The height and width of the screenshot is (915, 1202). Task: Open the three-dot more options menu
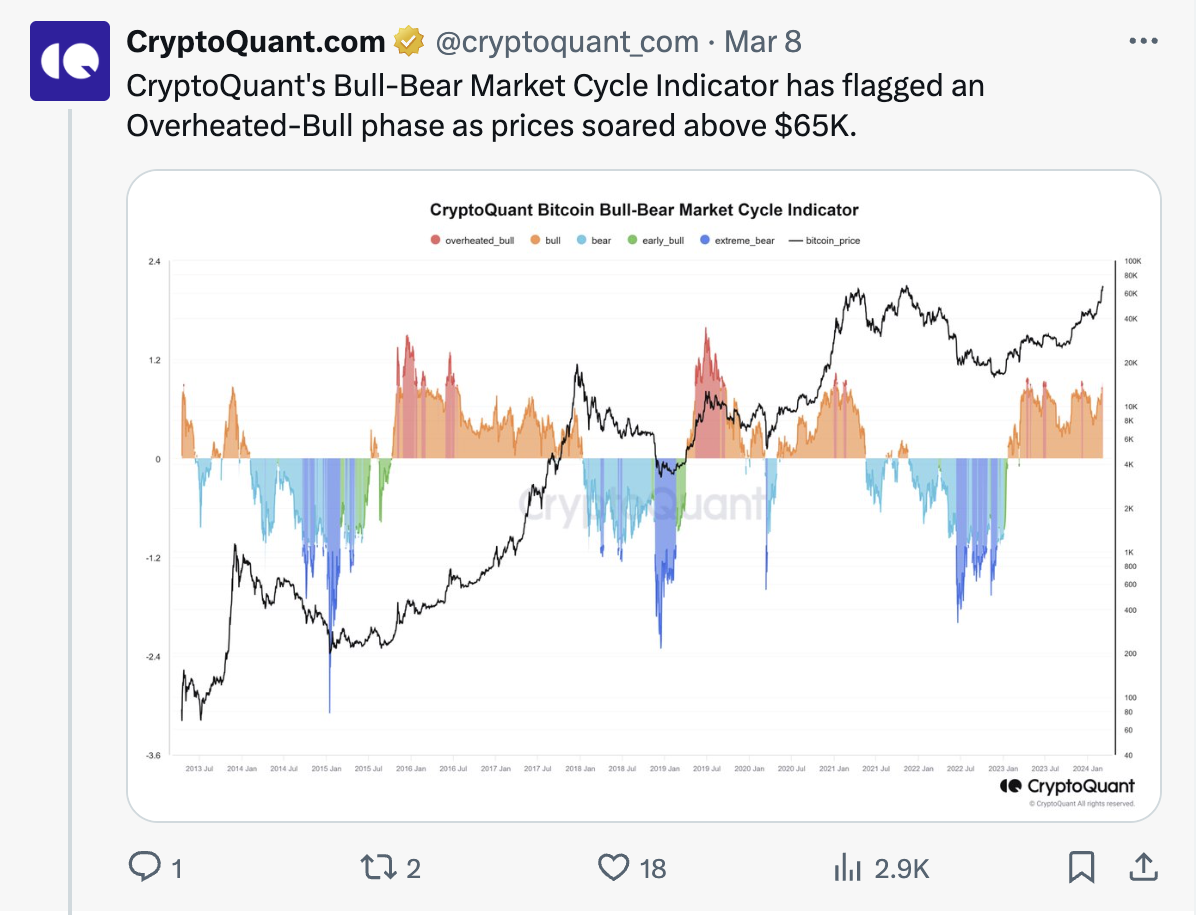(1143, 41)
